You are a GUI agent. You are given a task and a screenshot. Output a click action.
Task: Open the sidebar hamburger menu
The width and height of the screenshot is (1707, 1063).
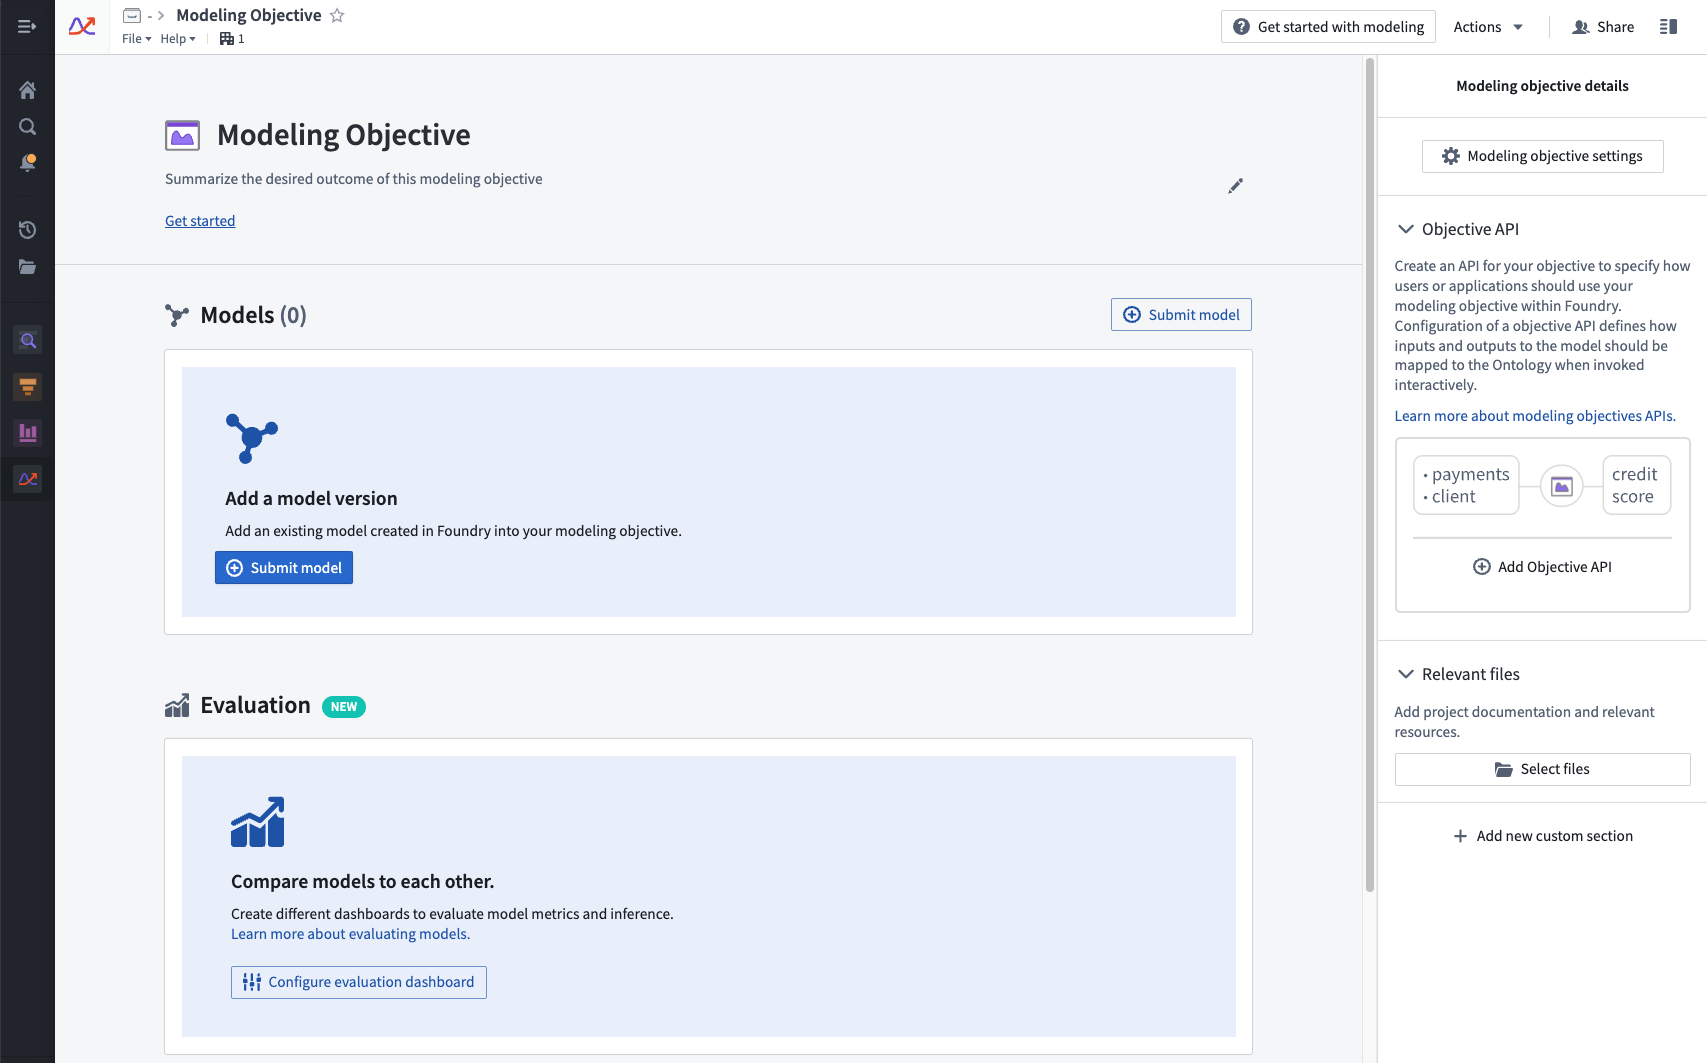[x=27, y=27]
